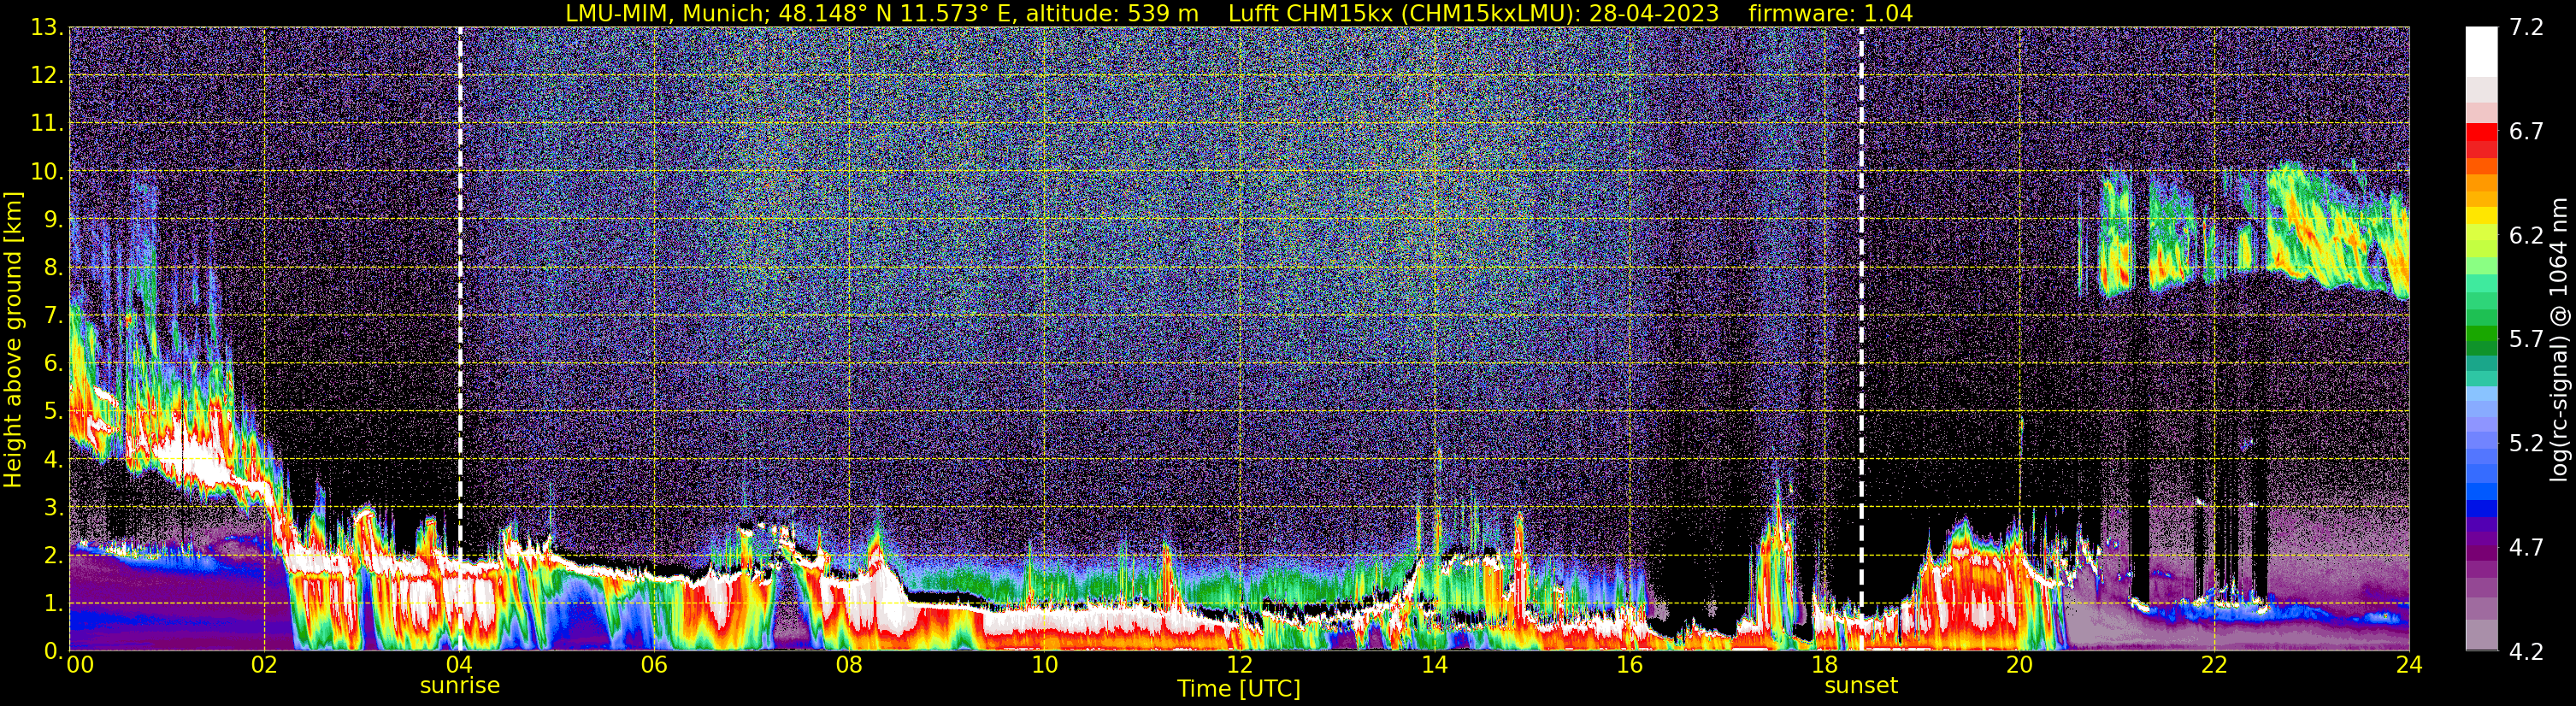Click the 6.2 colorbar tick label
Image resolution: width=2576 pixels, height=706 pixels.
tap(2526, 235)
